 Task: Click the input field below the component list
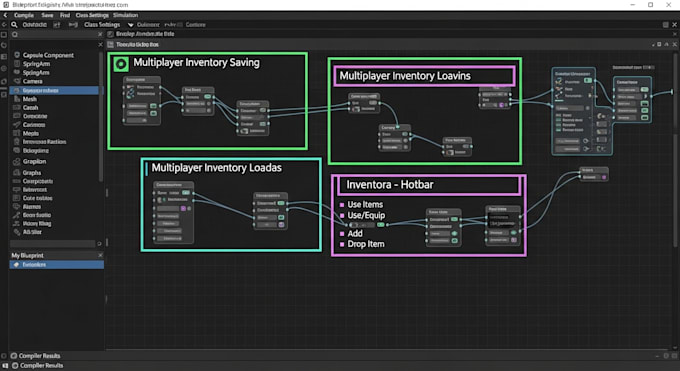(52, 244)
